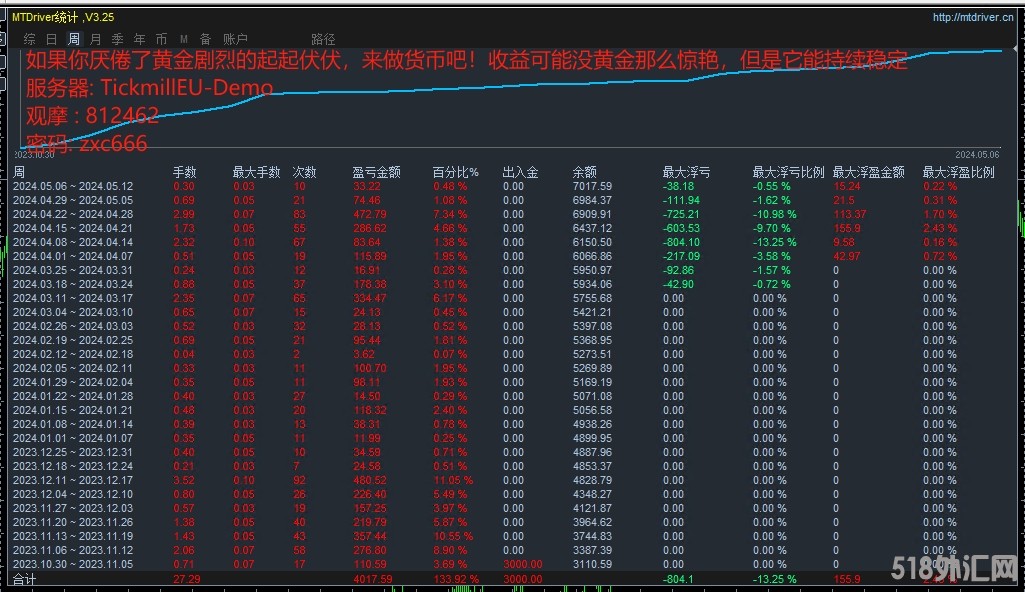Click the 手数 column header
The image size is (1025, 592).
(184, 172)
